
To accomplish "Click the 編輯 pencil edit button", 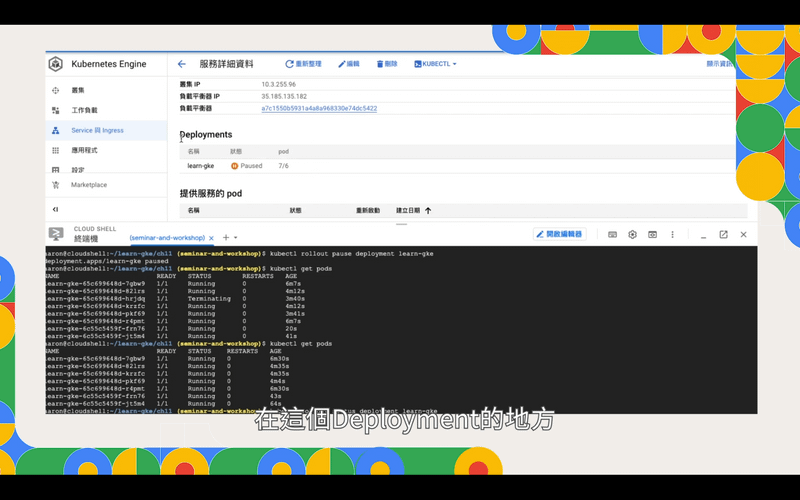I will [349, 64].
